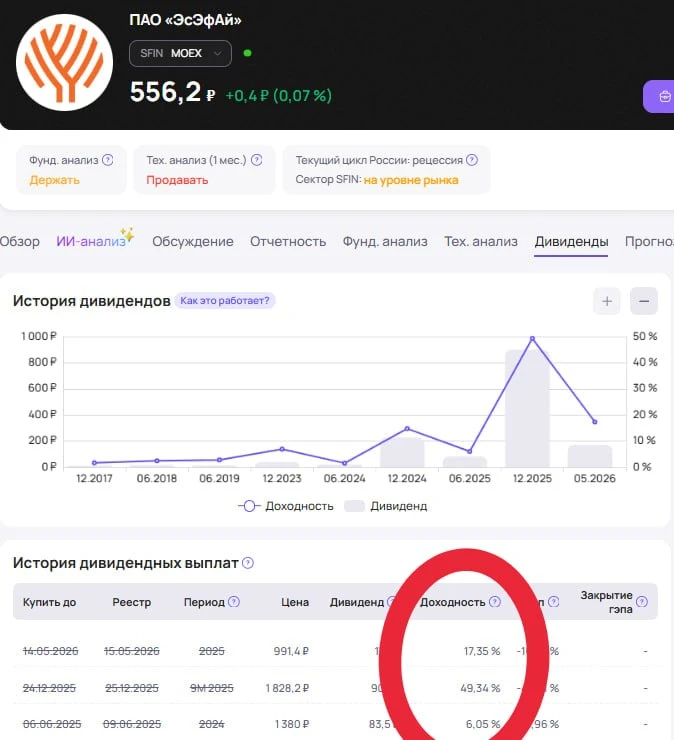Open help icon next to Период header
Screen dimensions: 674x740
(234, 602)
